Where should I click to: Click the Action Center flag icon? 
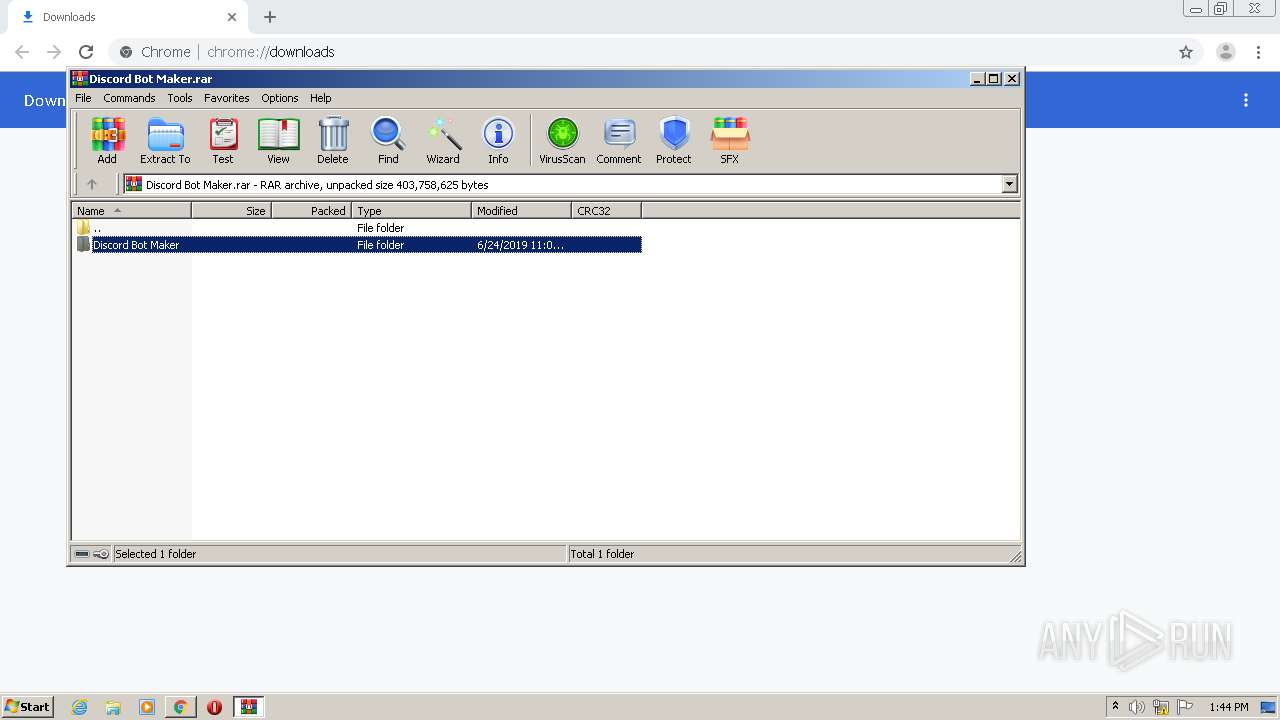coord(1185,707)
